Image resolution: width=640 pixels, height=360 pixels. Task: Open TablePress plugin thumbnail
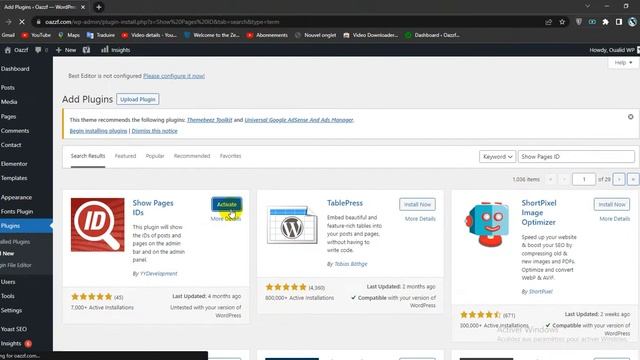pyautogui.click(x=292, y=225)
